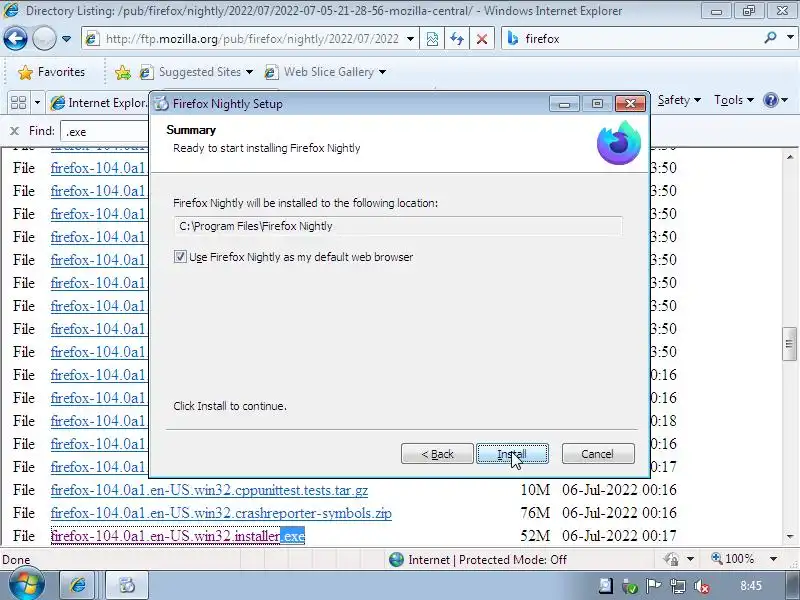Screen dimensions: 800x600
Task: Click the Help question mark icon
Action: (770, 100)
